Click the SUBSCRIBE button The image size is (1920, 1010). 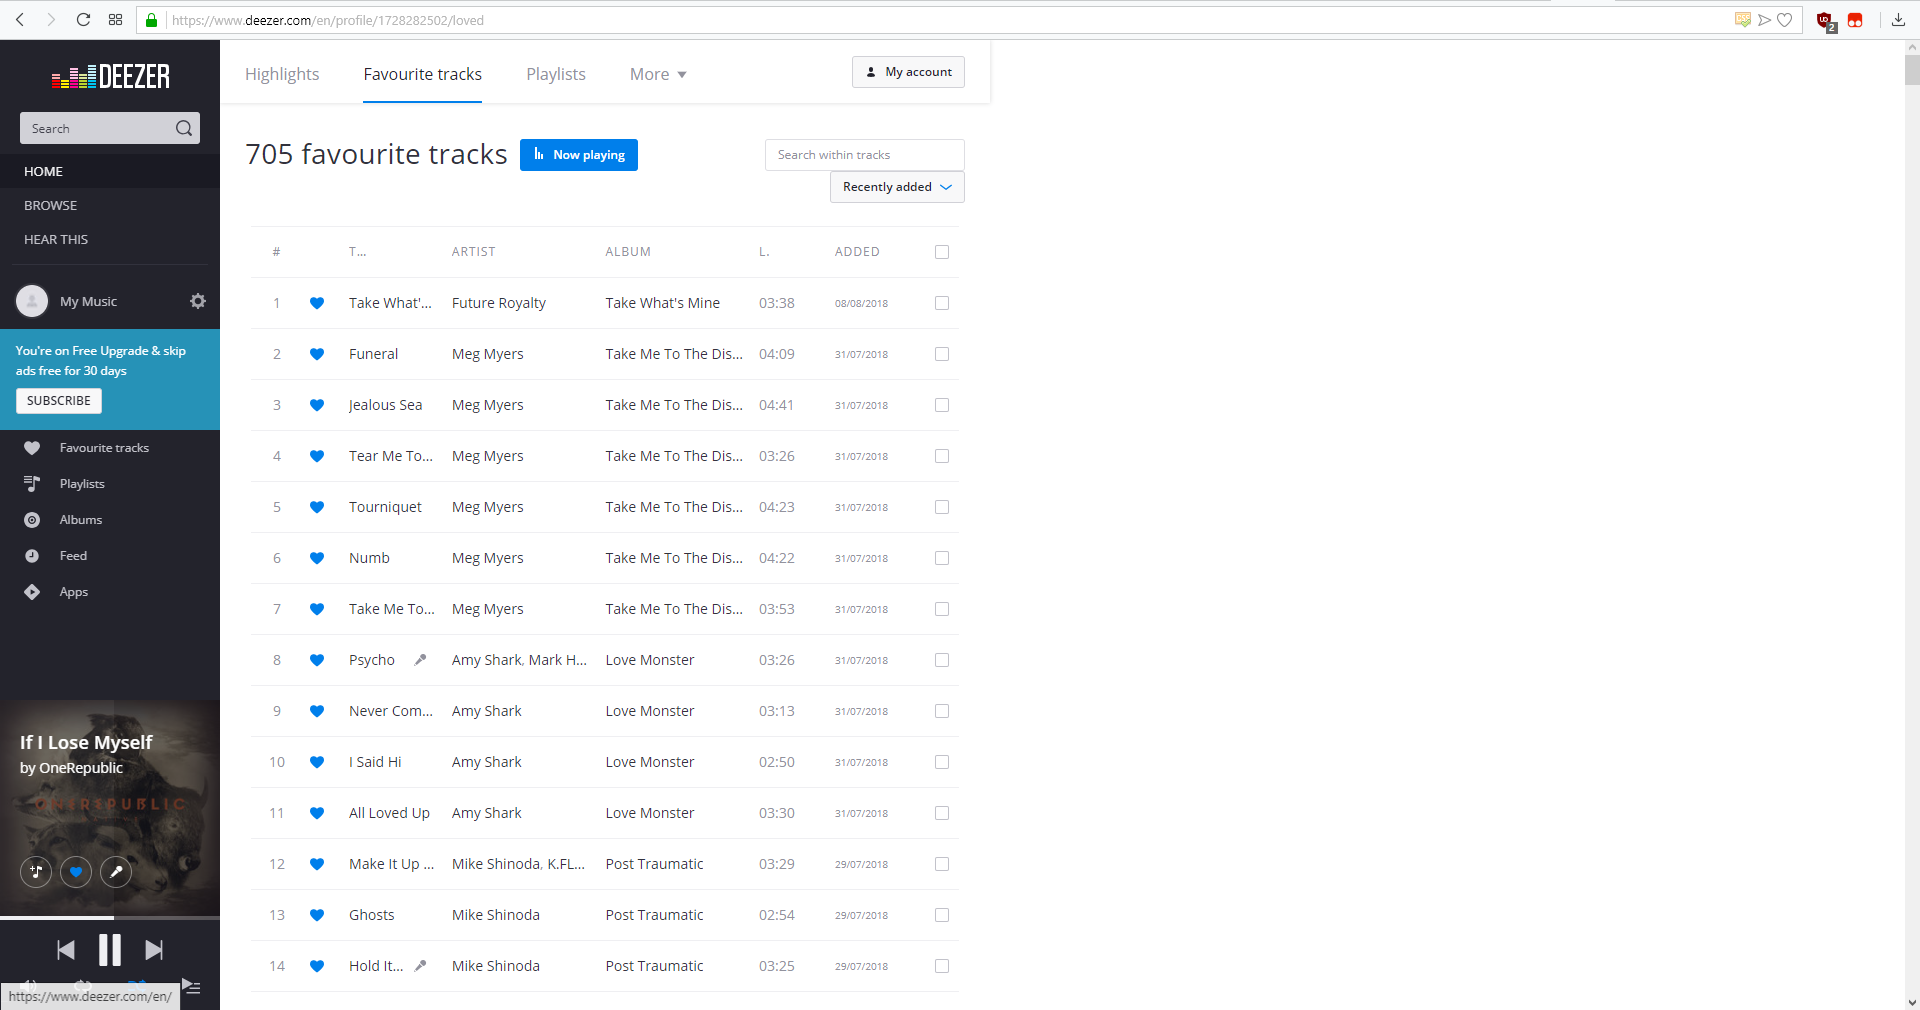58,400
